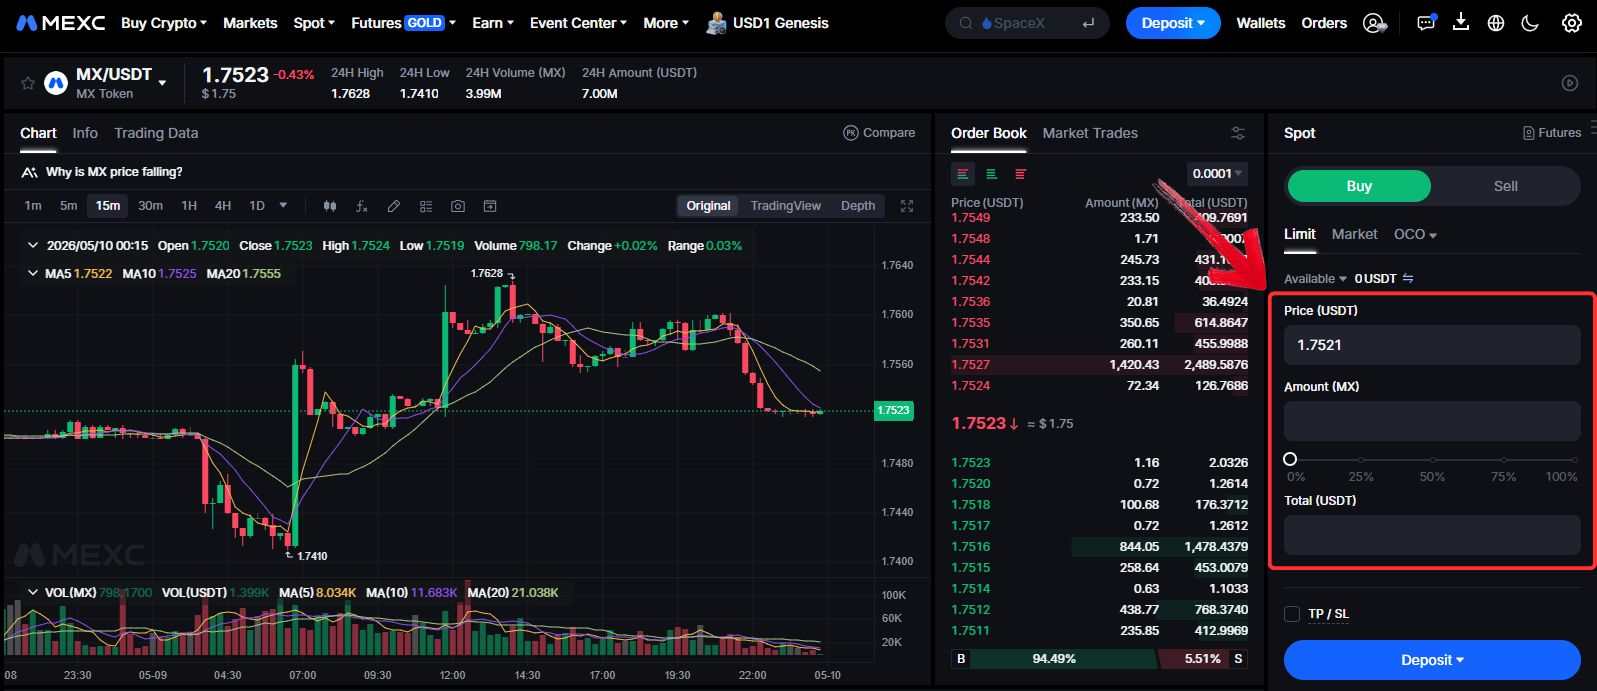Screen dimensions: 1597x691
Task: Show both bids and asks order book view
Action: click(x=963, y=174)
